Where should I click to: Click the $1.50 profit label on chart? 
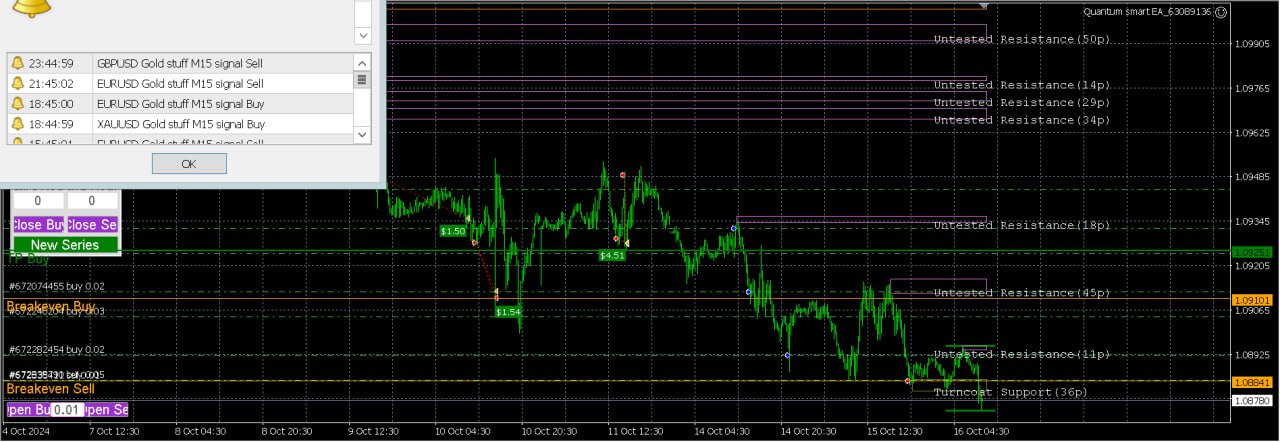453,231
